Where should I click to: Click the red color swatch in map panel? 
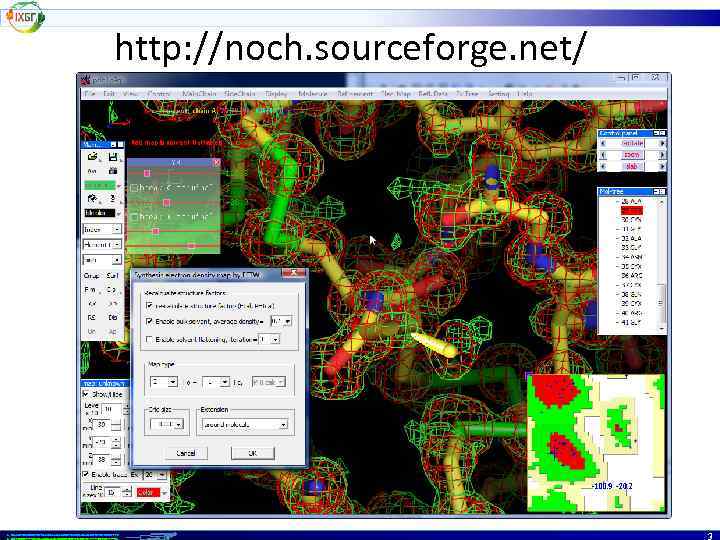[x=148, y=492]
